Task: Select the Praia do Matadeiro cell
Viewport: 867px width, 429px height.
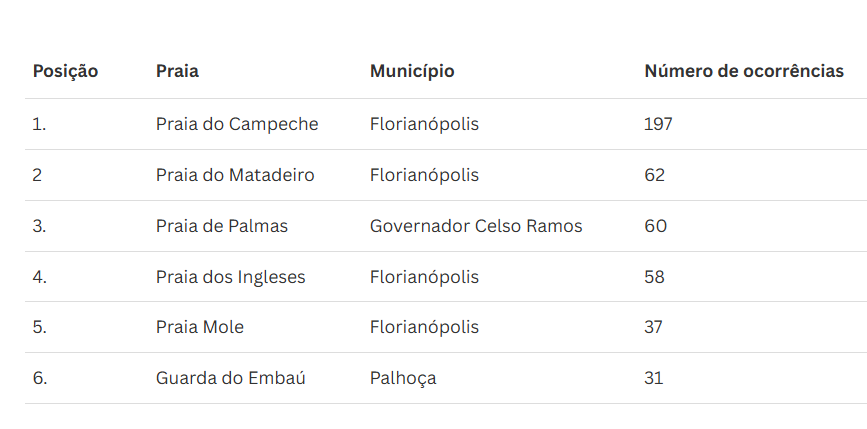Action: pos(235,175)
